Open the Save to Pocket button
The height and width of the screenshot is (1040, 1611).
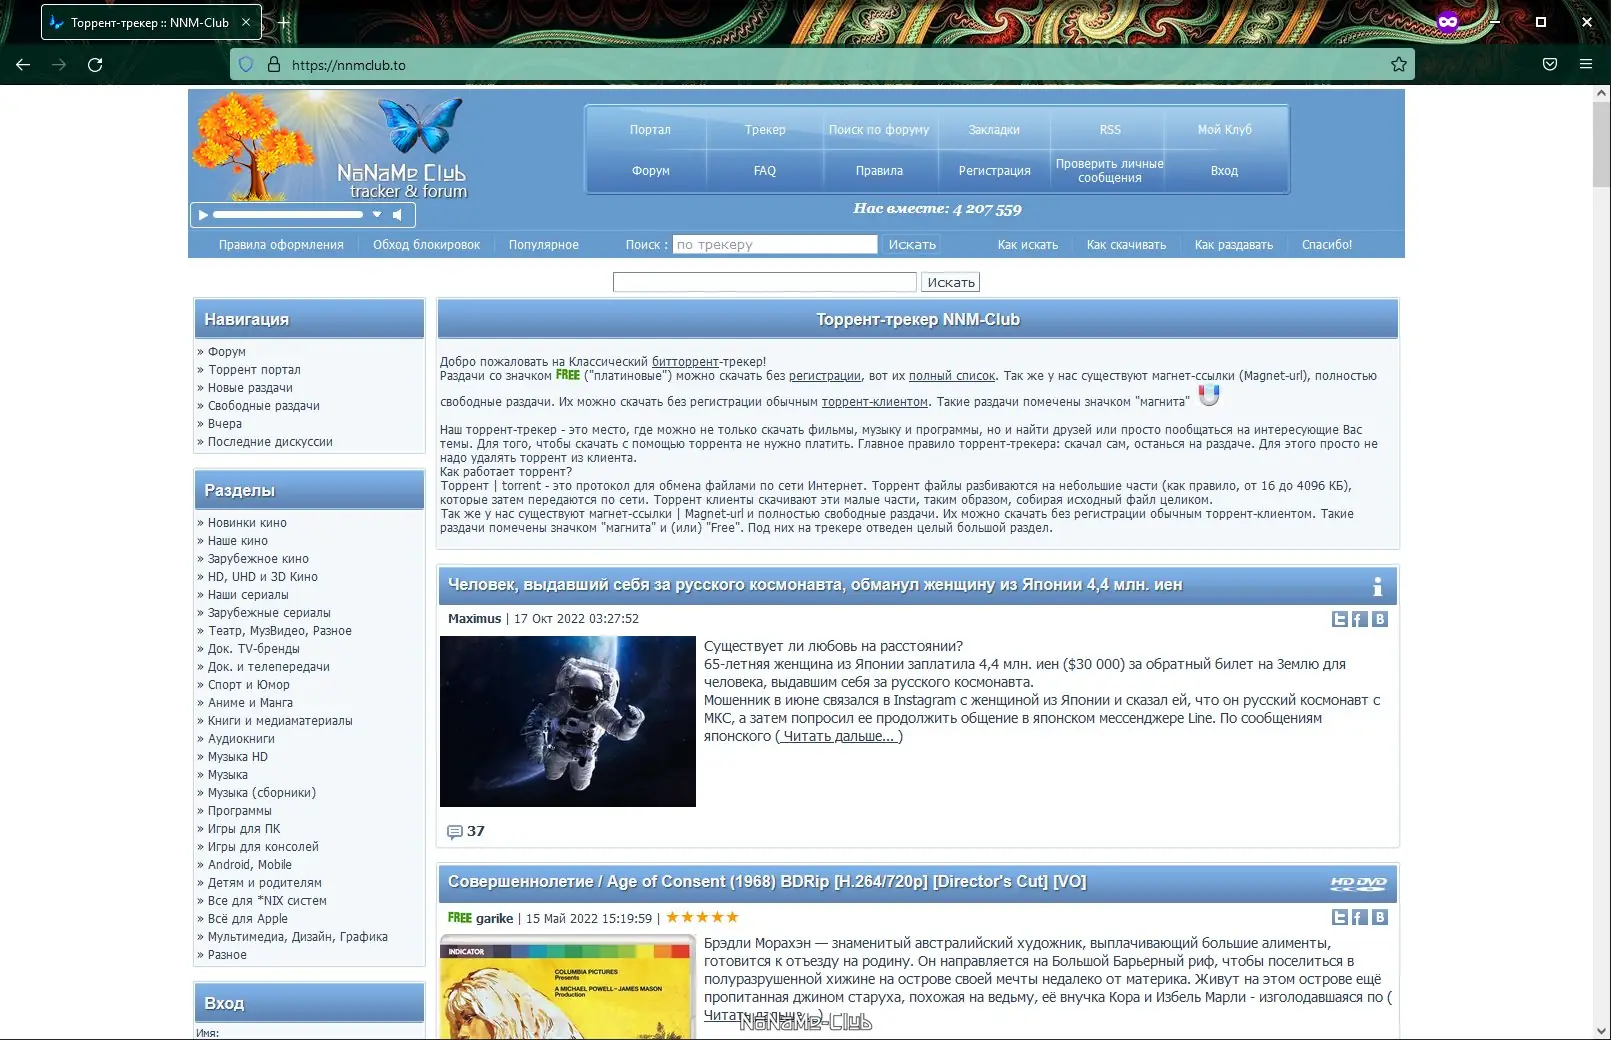tap(1549, 65)
